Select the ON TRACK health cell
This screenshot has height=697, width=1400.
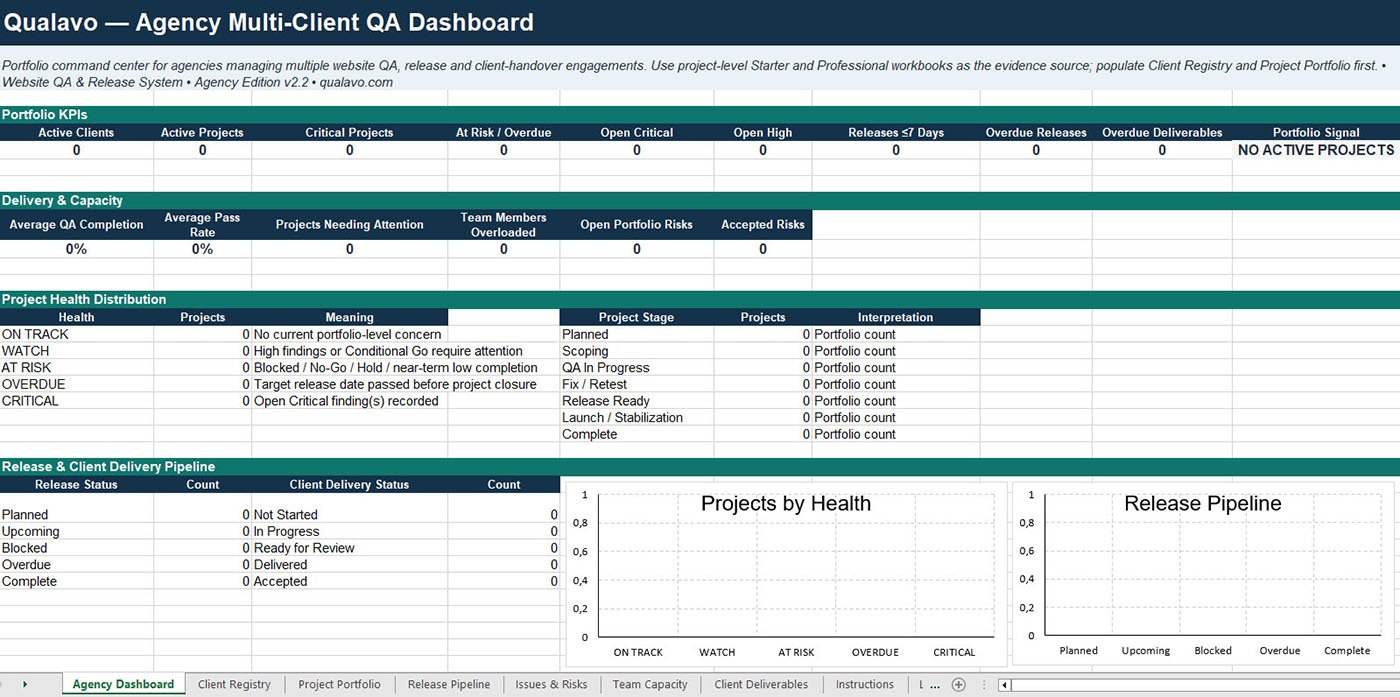[x=76, y=334]
